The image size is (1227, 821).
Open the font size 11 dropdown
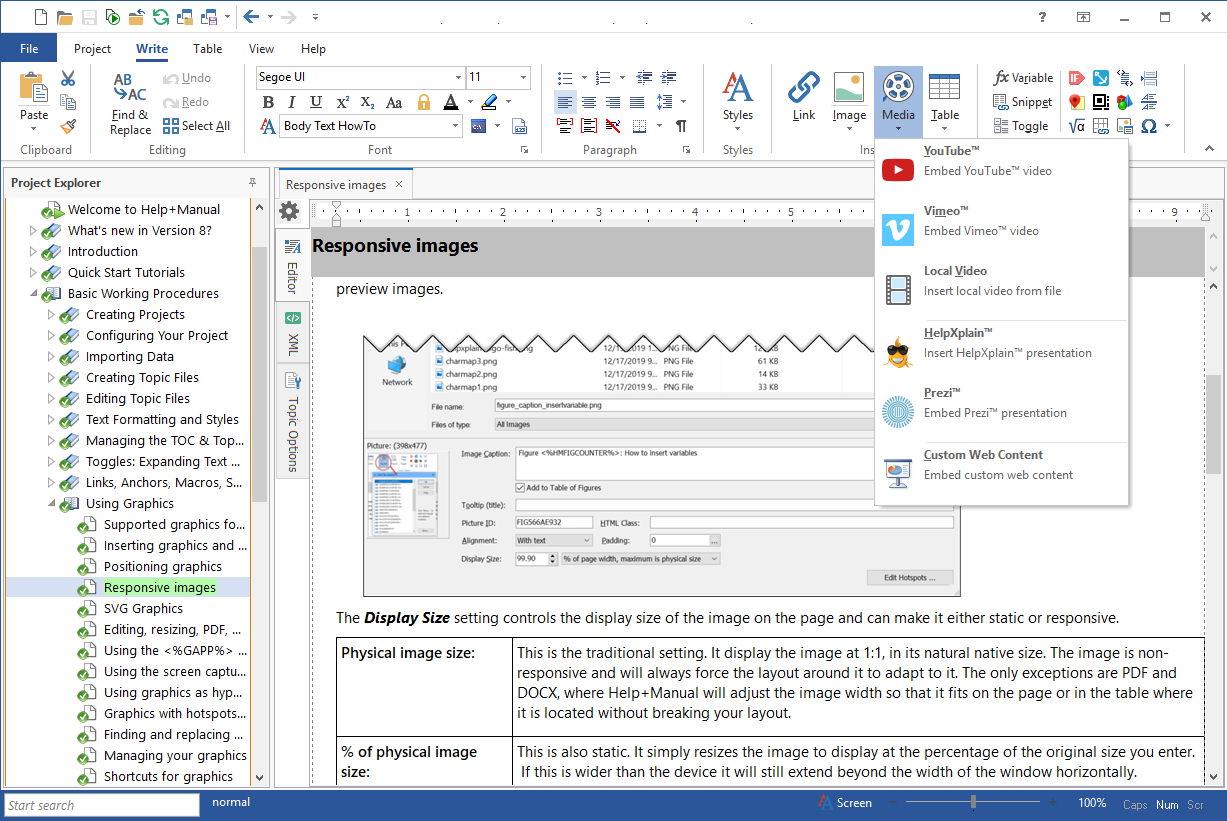(524, 77)
